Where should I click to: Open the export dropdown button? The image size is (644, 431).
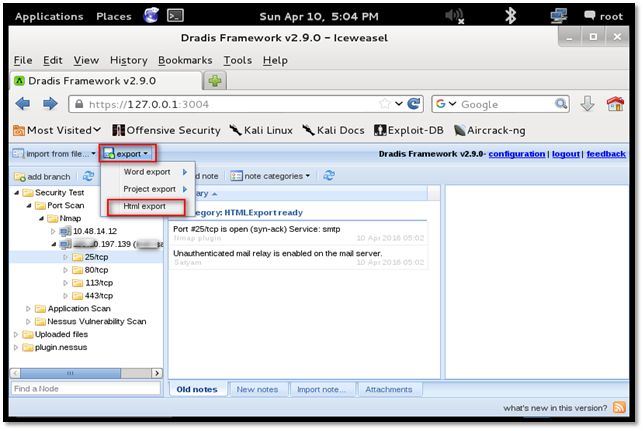click(x=127, y=154)
